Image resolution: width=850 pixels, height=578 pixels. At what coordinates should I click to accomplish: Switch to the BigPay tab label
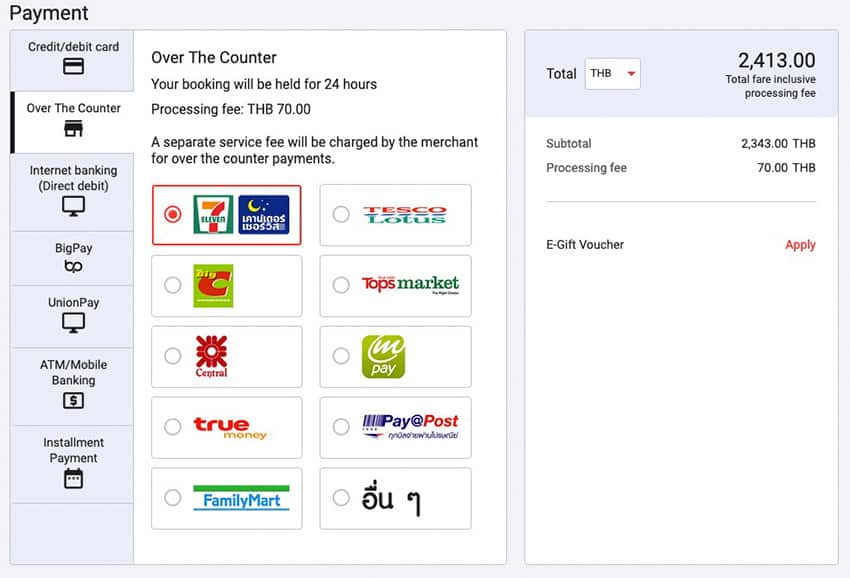tap(73, 248)
